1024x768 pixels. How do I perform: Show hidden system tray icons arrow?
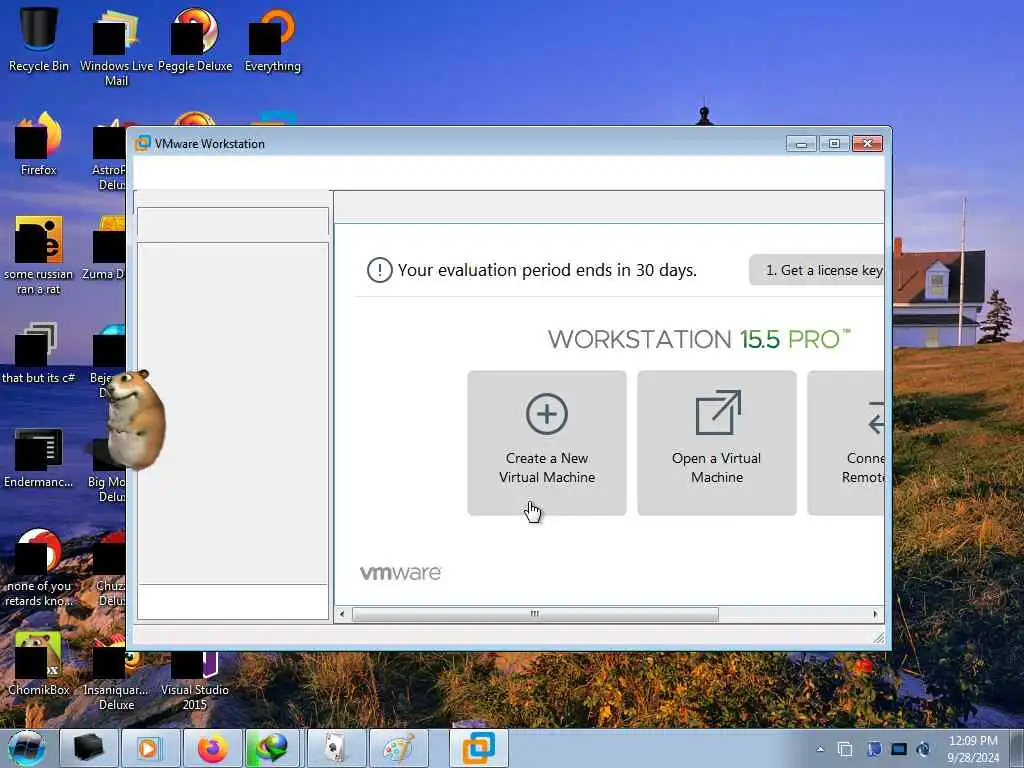[820, 749]
